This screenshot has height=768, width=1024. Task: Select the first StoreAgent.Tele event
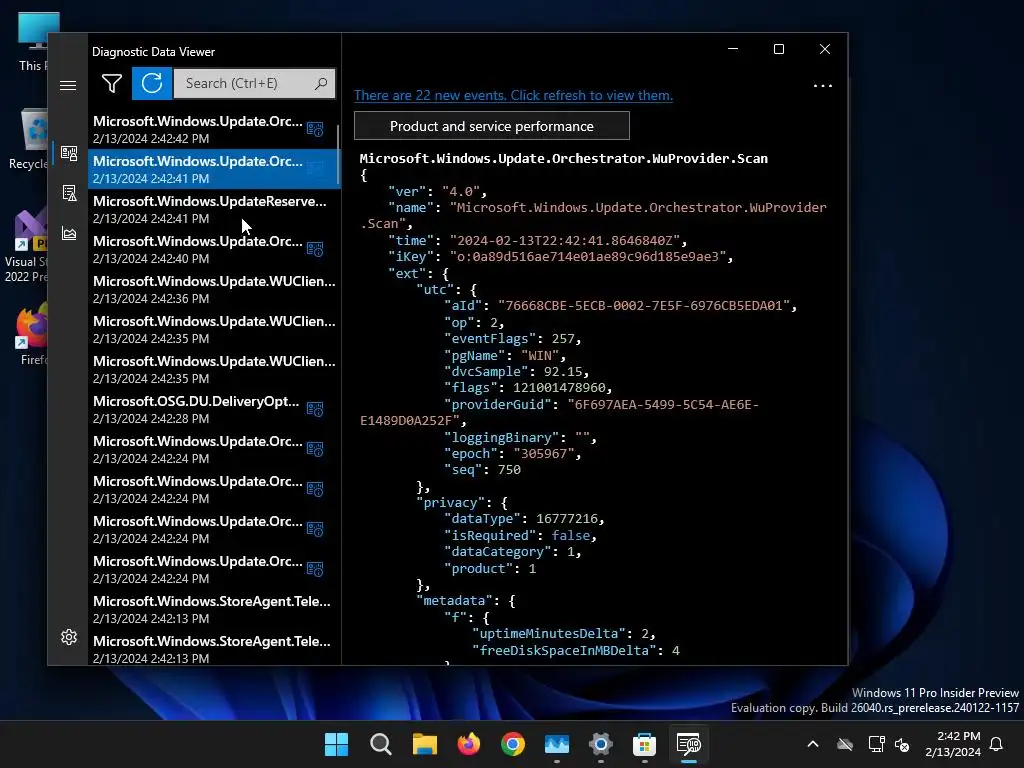(212, 609)
